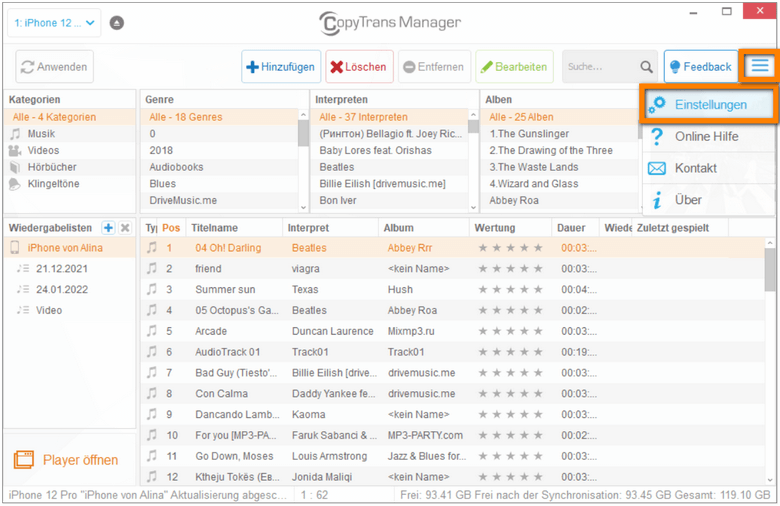Select album 1.The Gunslinger
The width and height of the screenshot is (780, 506).
pos(559,133)
